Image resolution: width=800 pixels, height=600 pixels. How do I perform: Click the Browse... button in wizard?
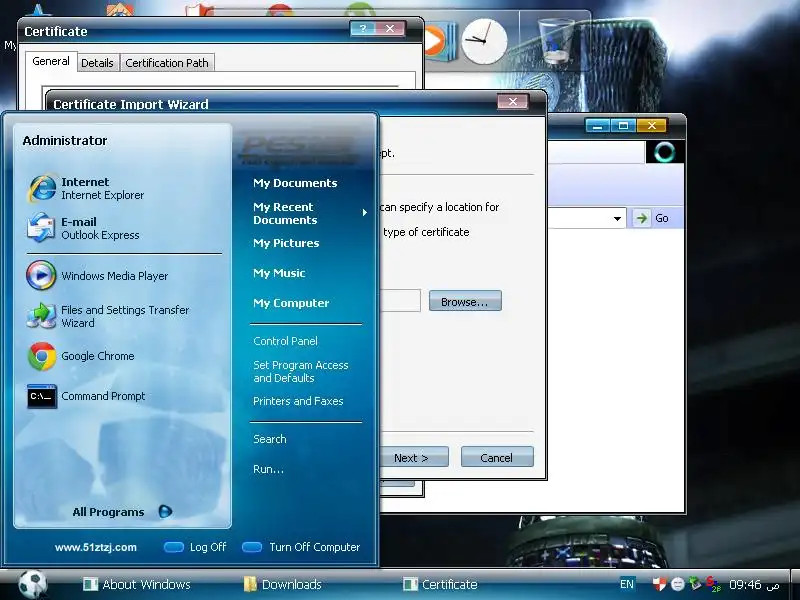465,301
